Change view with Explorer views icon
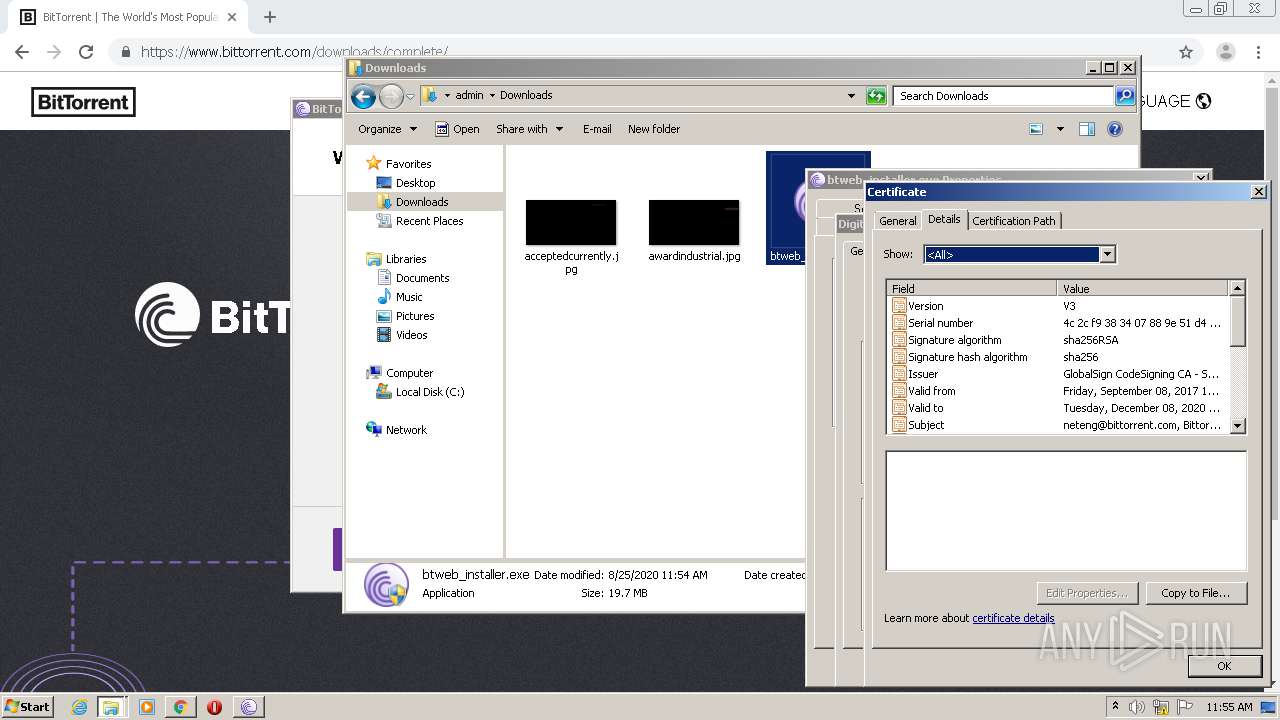The image size is (1280, 720). [1036, 129]
